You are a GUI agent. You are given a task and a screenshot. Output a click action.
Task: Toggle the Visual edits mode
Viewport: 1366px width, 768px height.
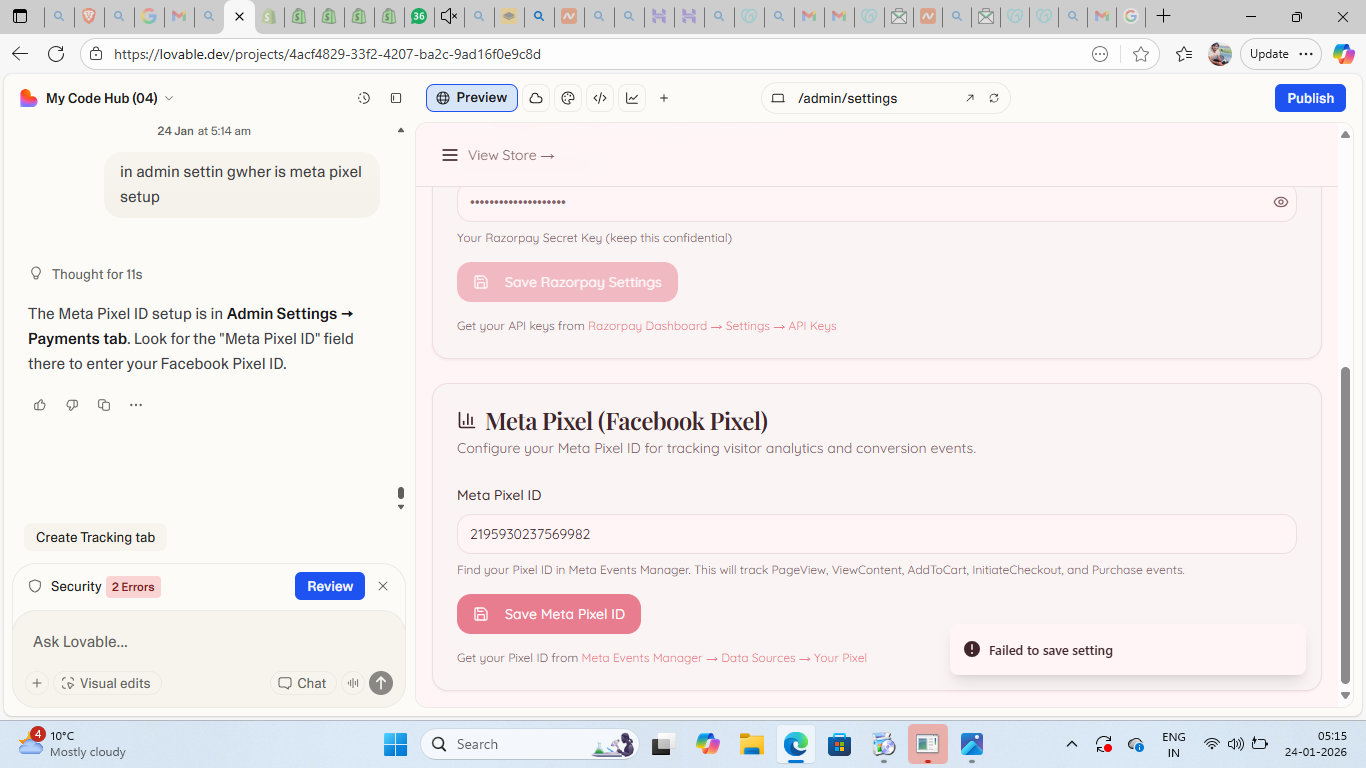click(106, 683)
